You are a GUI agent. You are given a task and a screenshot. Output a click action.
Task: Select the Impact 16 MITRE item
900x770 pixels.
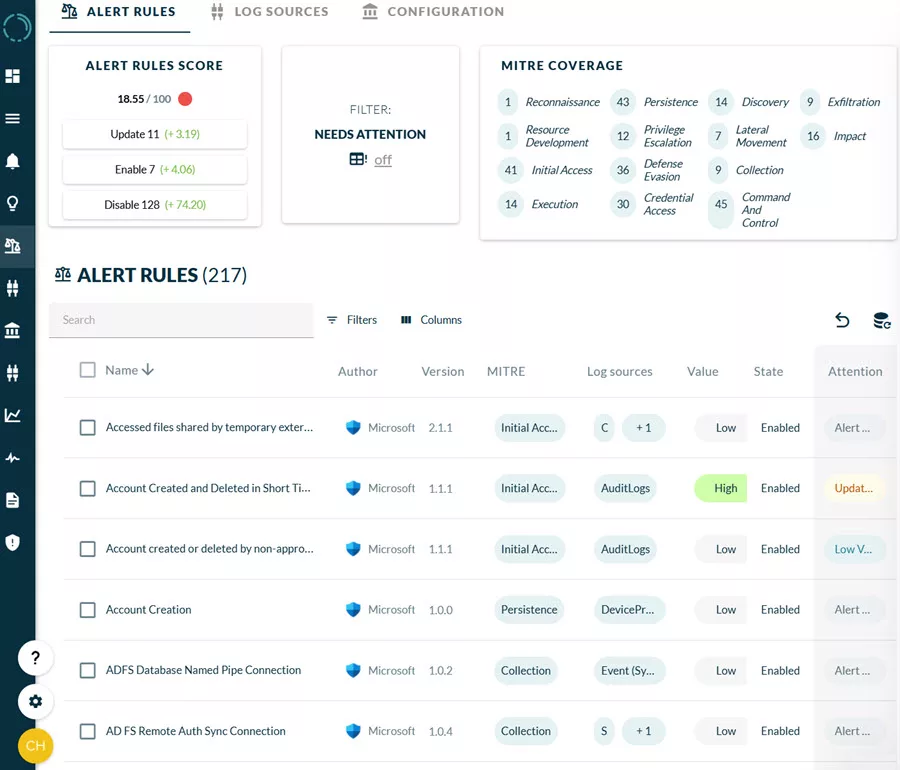(x=833, y=136)
